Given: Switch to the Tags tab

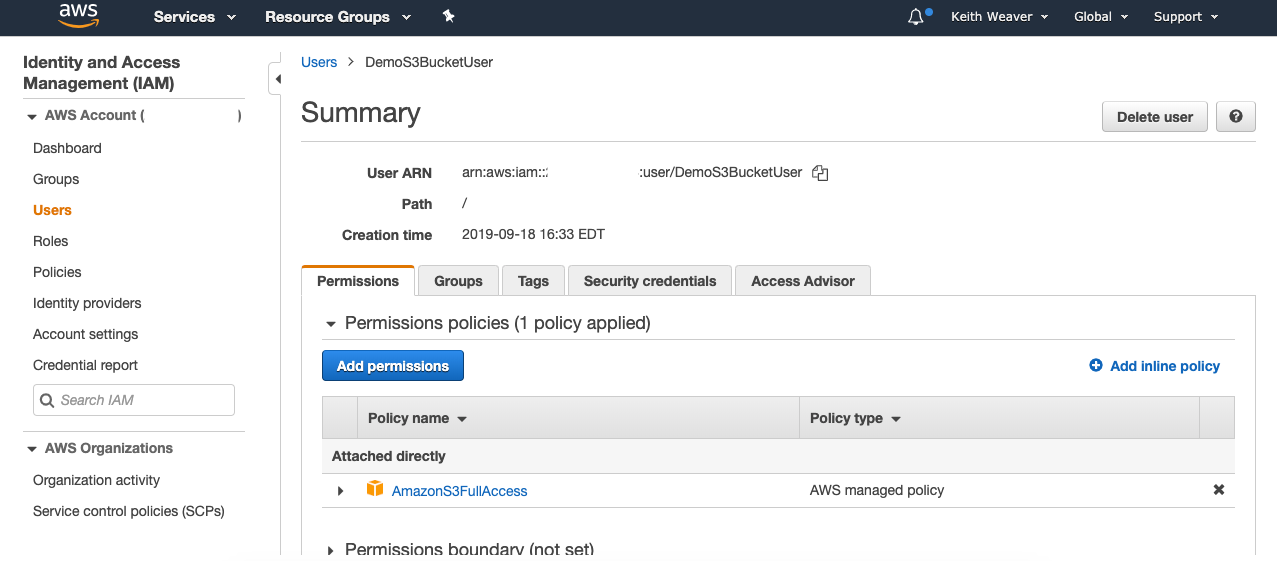Looking at the screenshot, I should coord(533,281).
